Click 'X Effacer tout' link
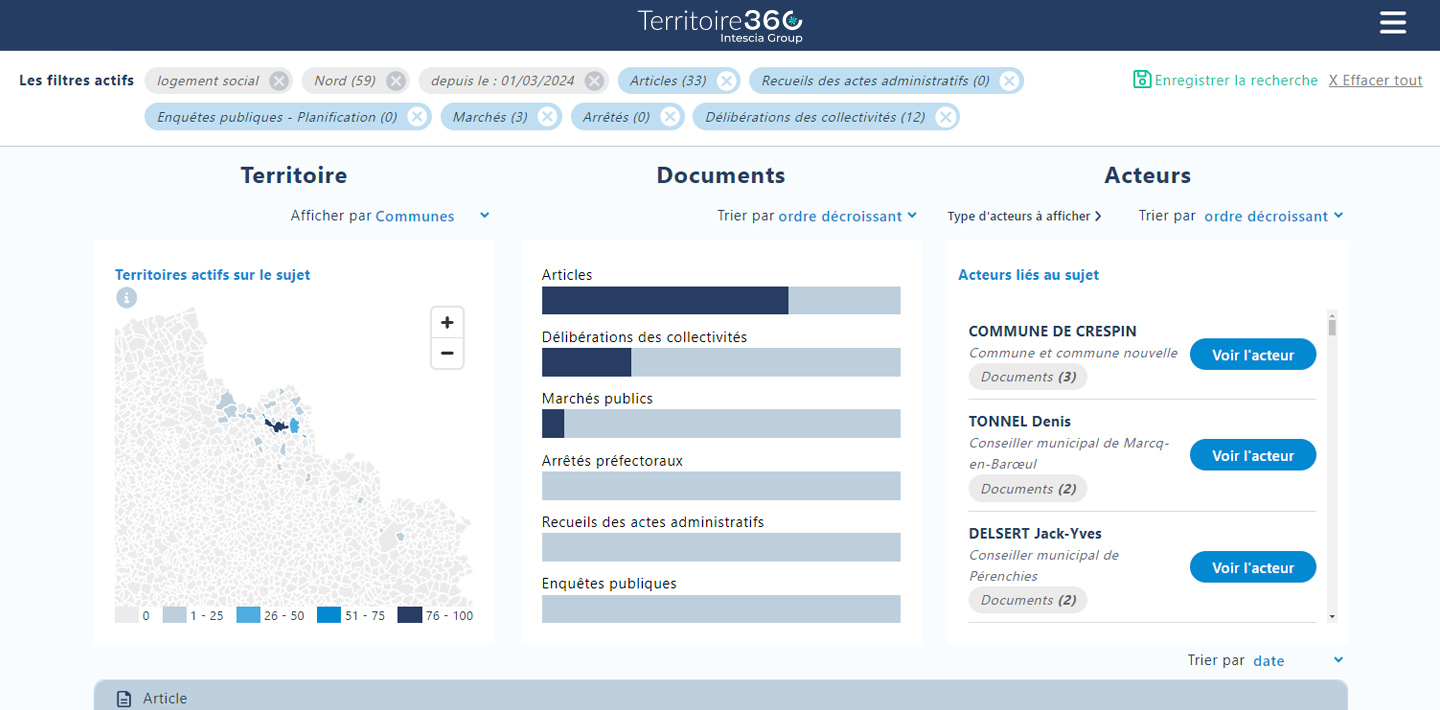This screenshot has width=1440, height=710. point(1375,80)
